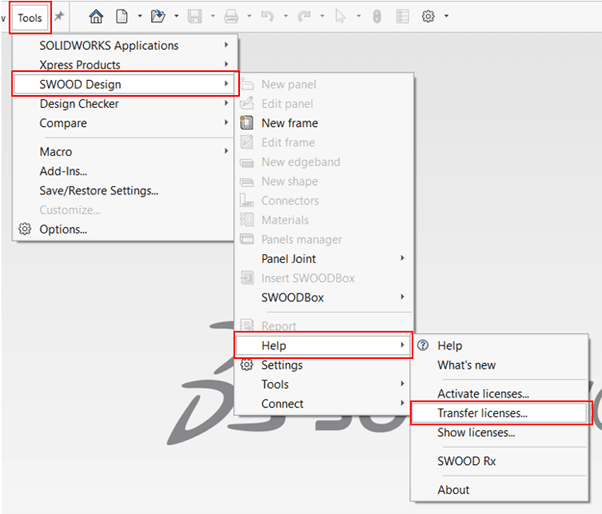Click the Redo arrow icon
The height and width of the screenshot is (514, 602).
[x=304, y=17]
